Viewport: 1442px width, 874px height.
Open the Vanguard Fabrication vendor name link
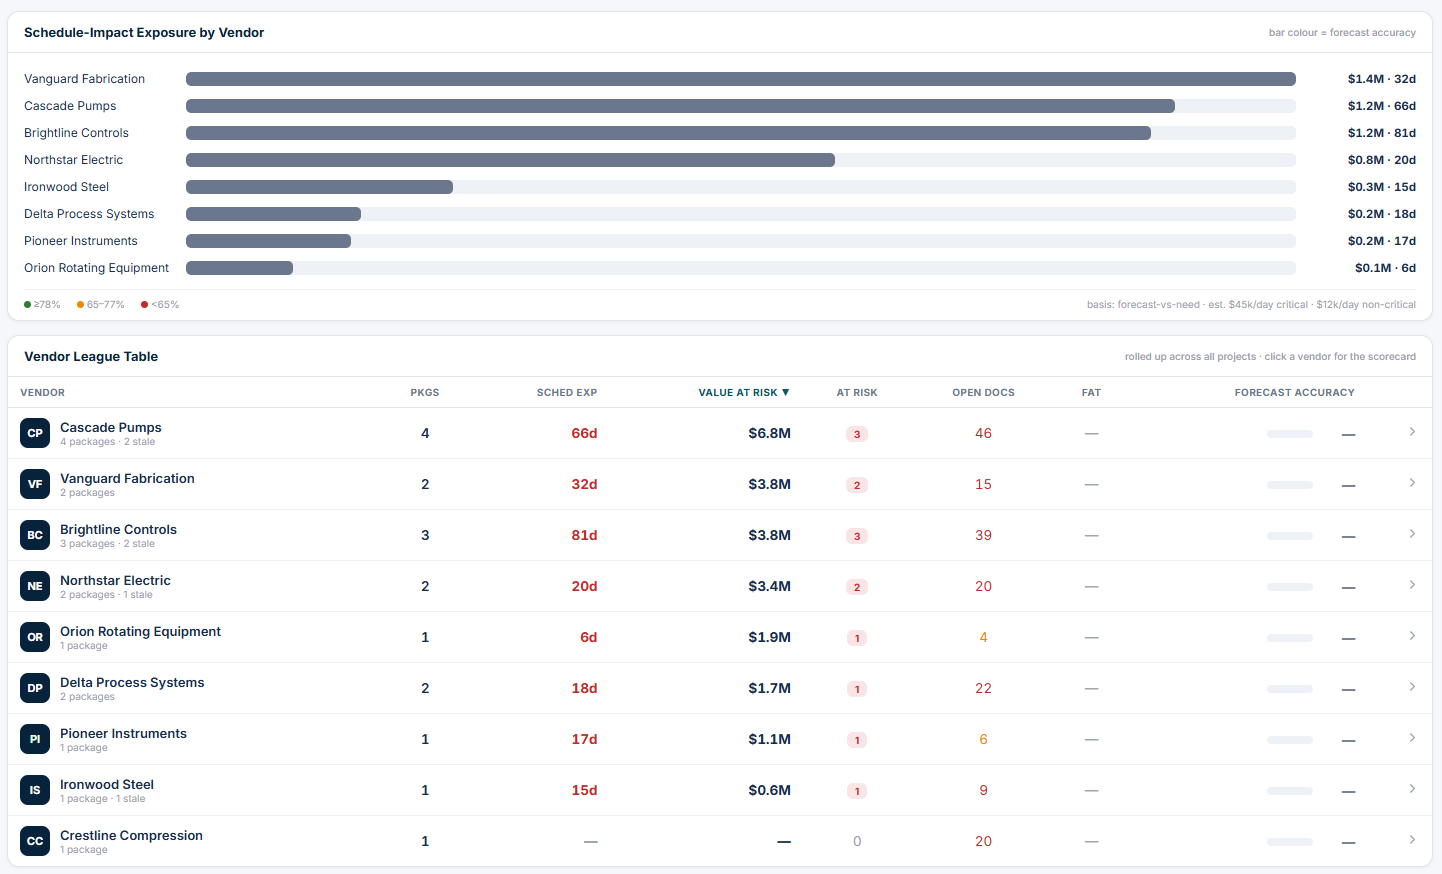(127, 478)
